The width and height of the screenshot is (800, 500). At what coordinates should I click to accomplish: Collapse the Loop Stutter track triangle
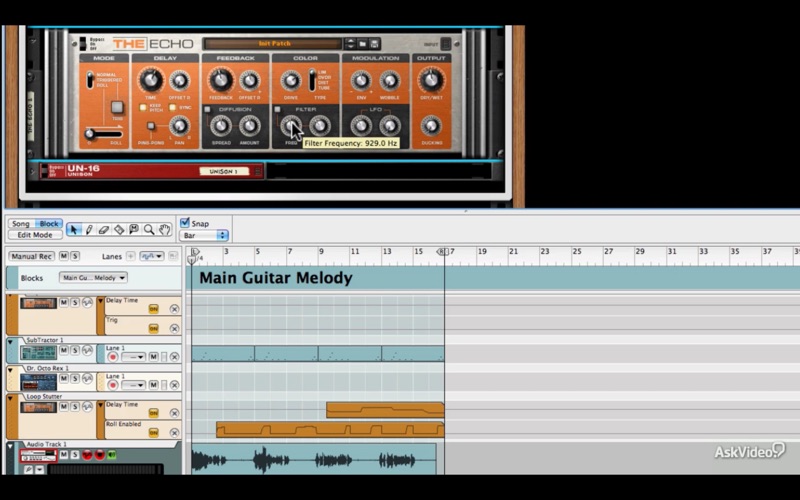click(10, 398)
